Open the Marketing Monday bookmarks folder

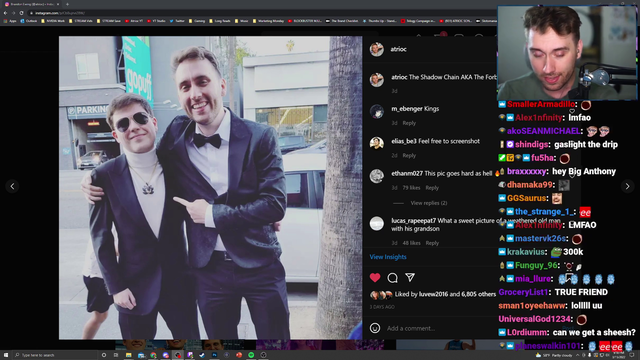click(268, 21)
